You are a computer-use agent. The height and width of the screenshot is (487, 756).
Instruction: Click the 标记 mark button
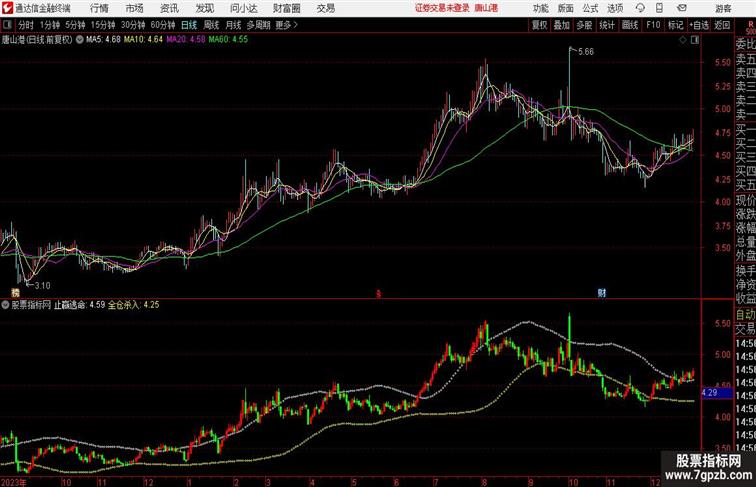coord(675,25)
